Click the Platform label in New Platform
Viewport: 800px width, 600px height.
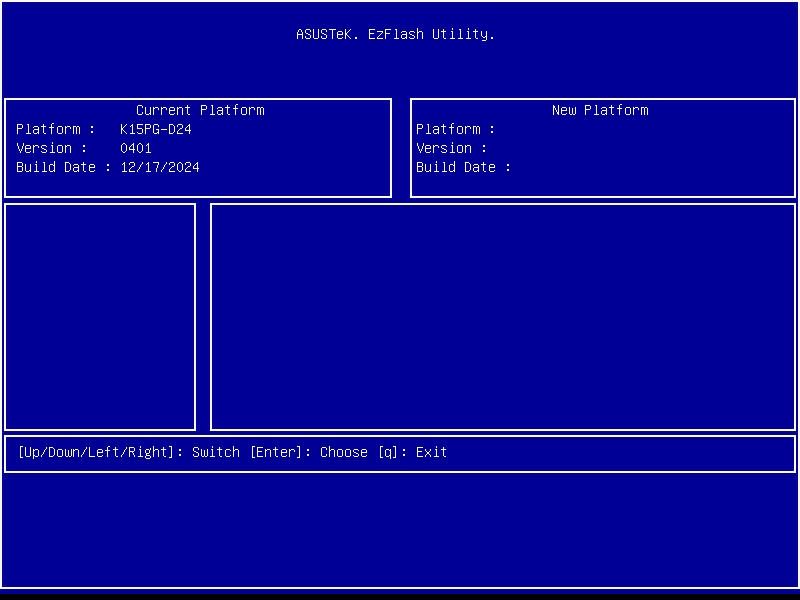455,129
